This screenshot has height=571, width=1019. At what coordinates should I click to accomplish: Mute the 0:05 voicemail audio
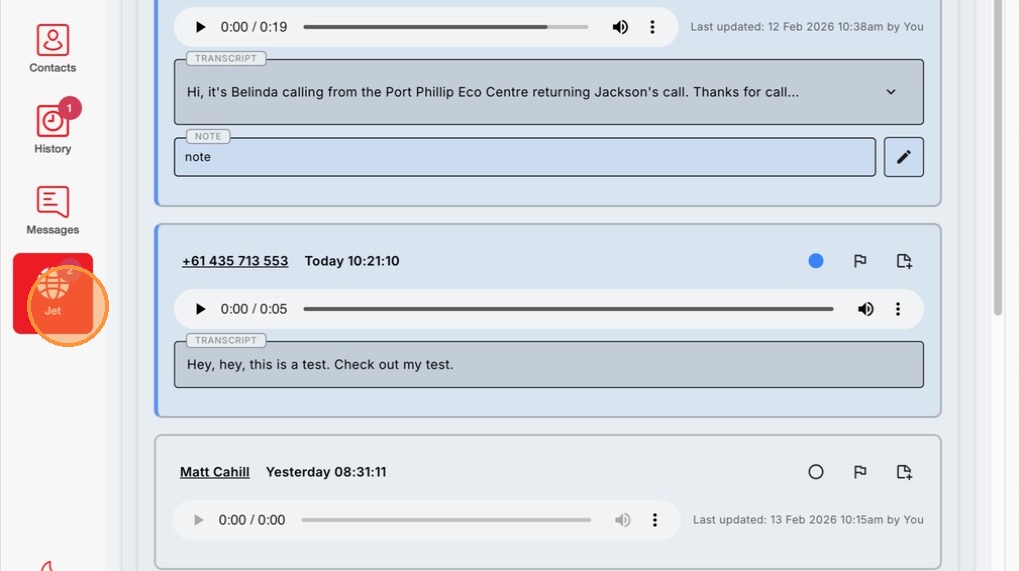[x=865, y=309]
